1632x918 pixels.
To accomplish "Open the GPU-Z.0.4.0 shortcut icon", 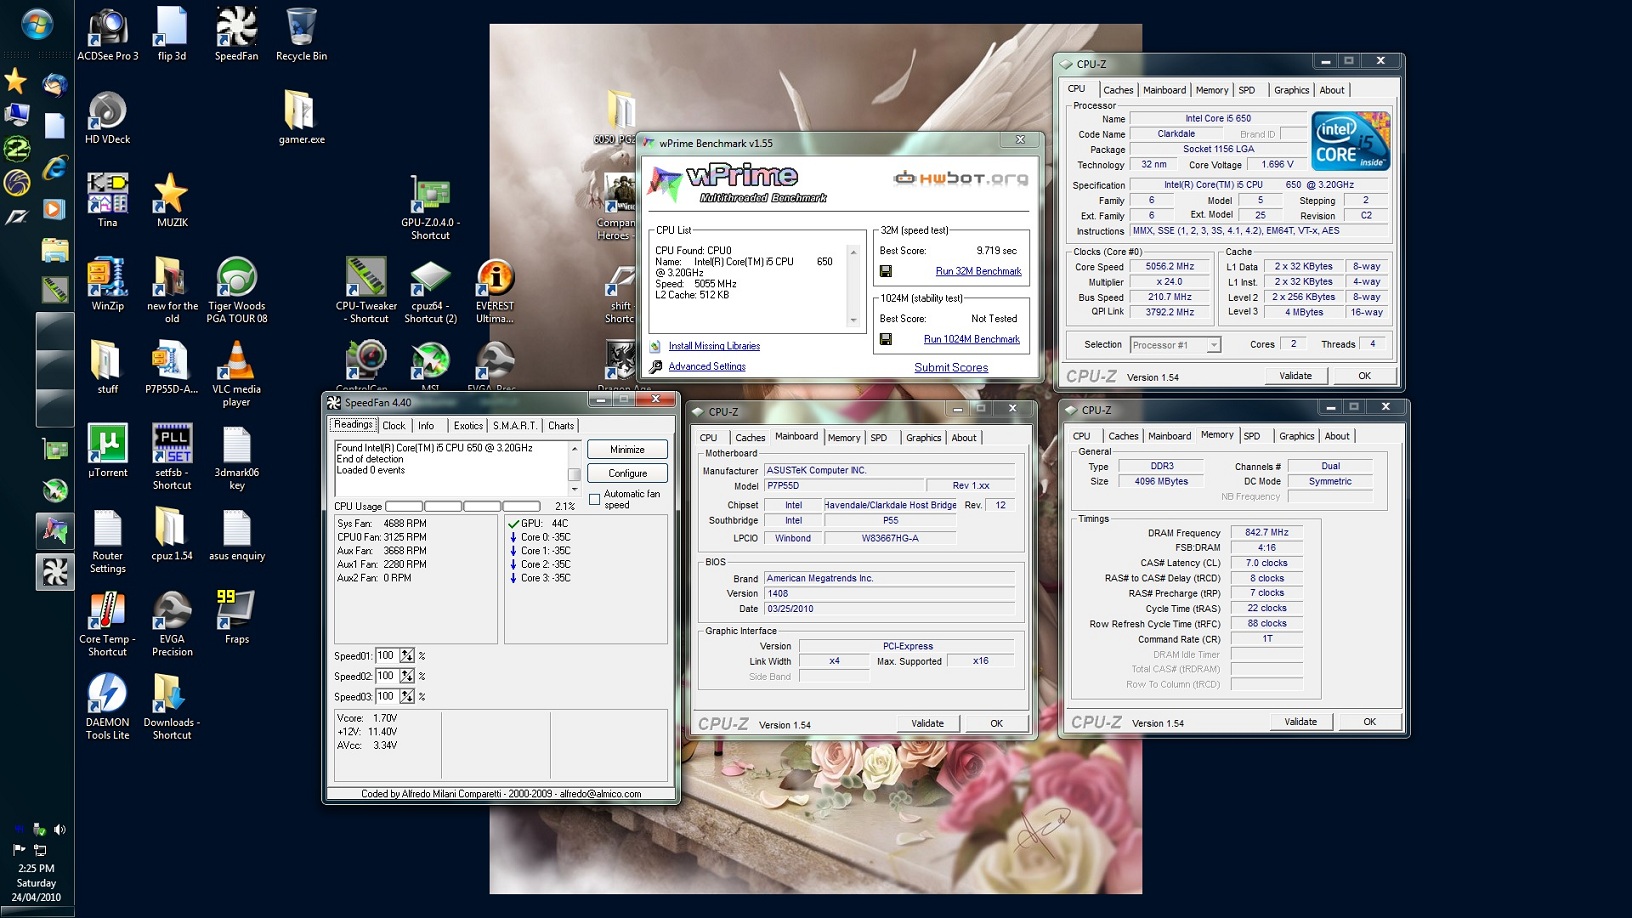I will 430,195.
